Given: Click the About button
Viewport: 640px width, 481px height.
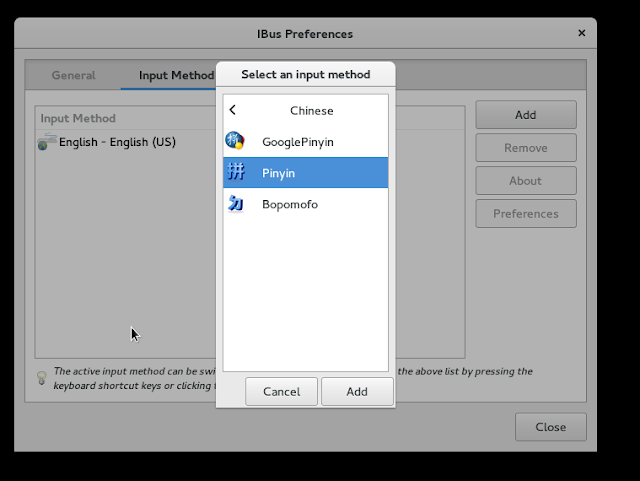Looking at the screenshot, I should pos(526,180).
